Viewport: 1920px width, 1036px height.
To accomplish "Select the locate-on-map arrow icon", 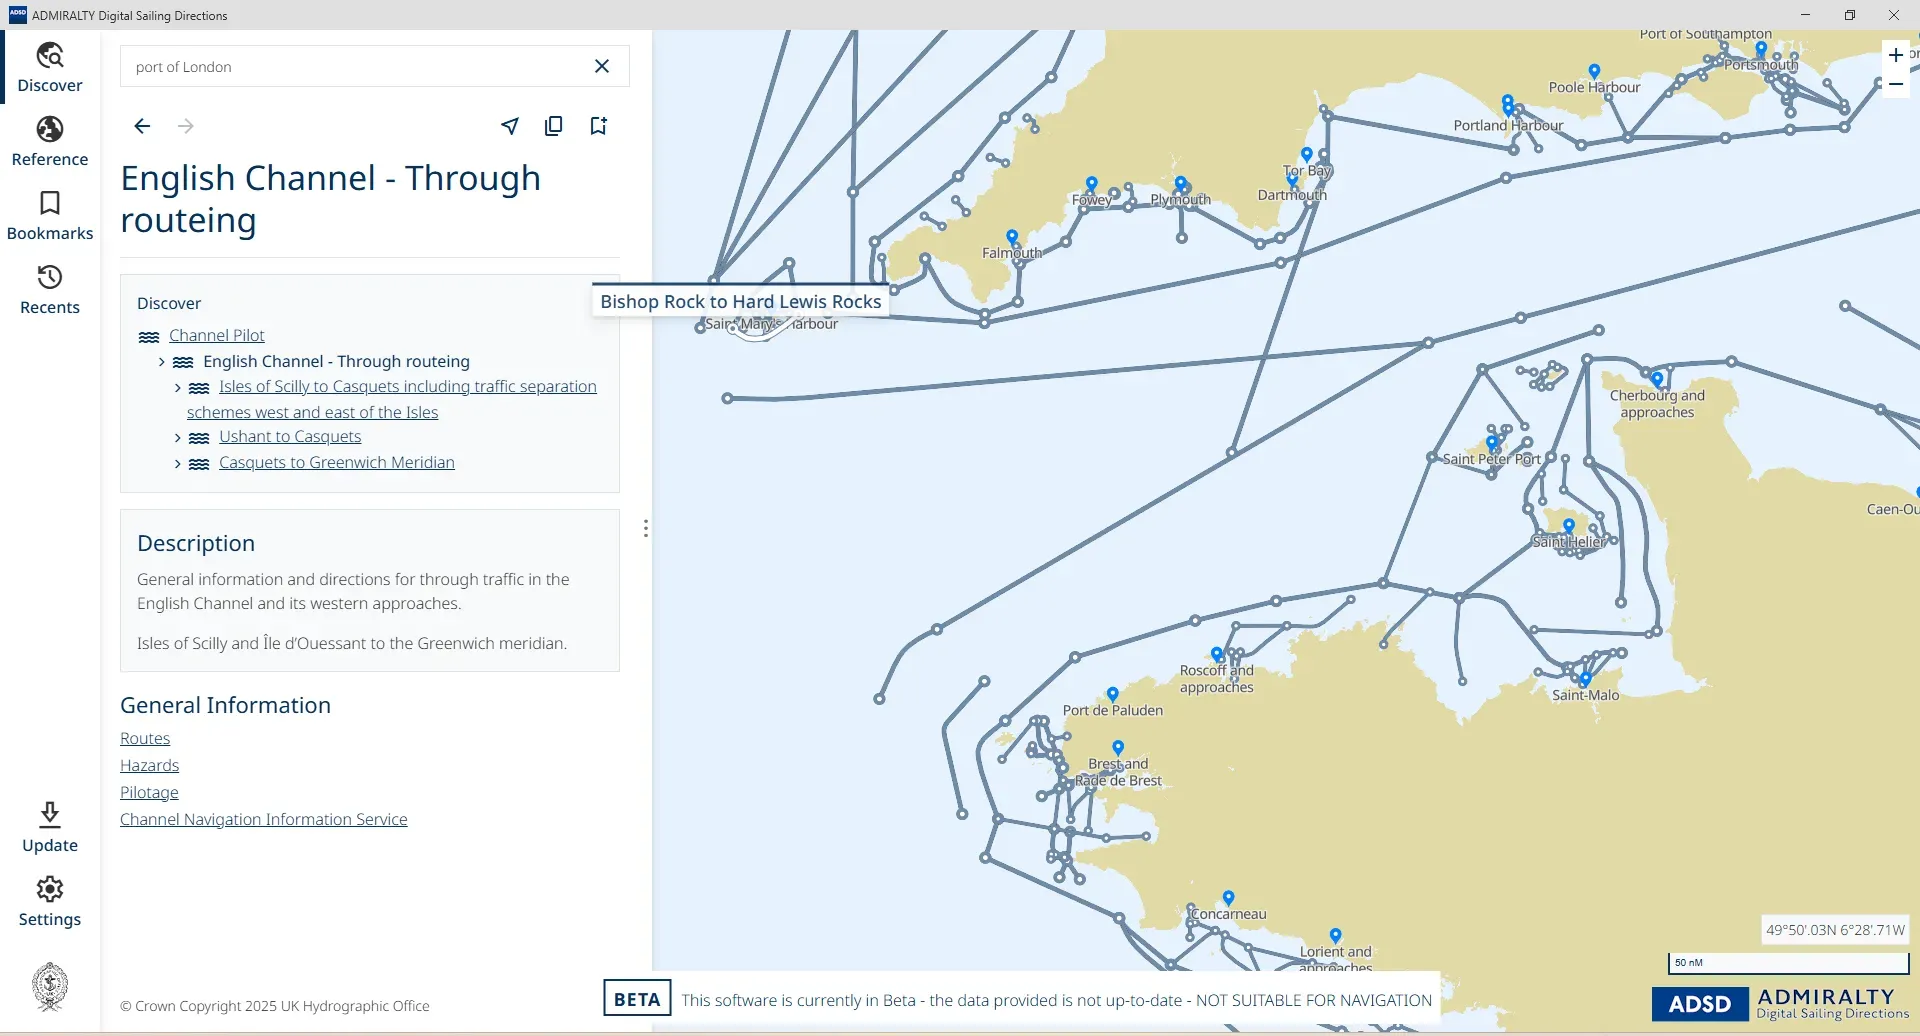I will click(510, 126).
